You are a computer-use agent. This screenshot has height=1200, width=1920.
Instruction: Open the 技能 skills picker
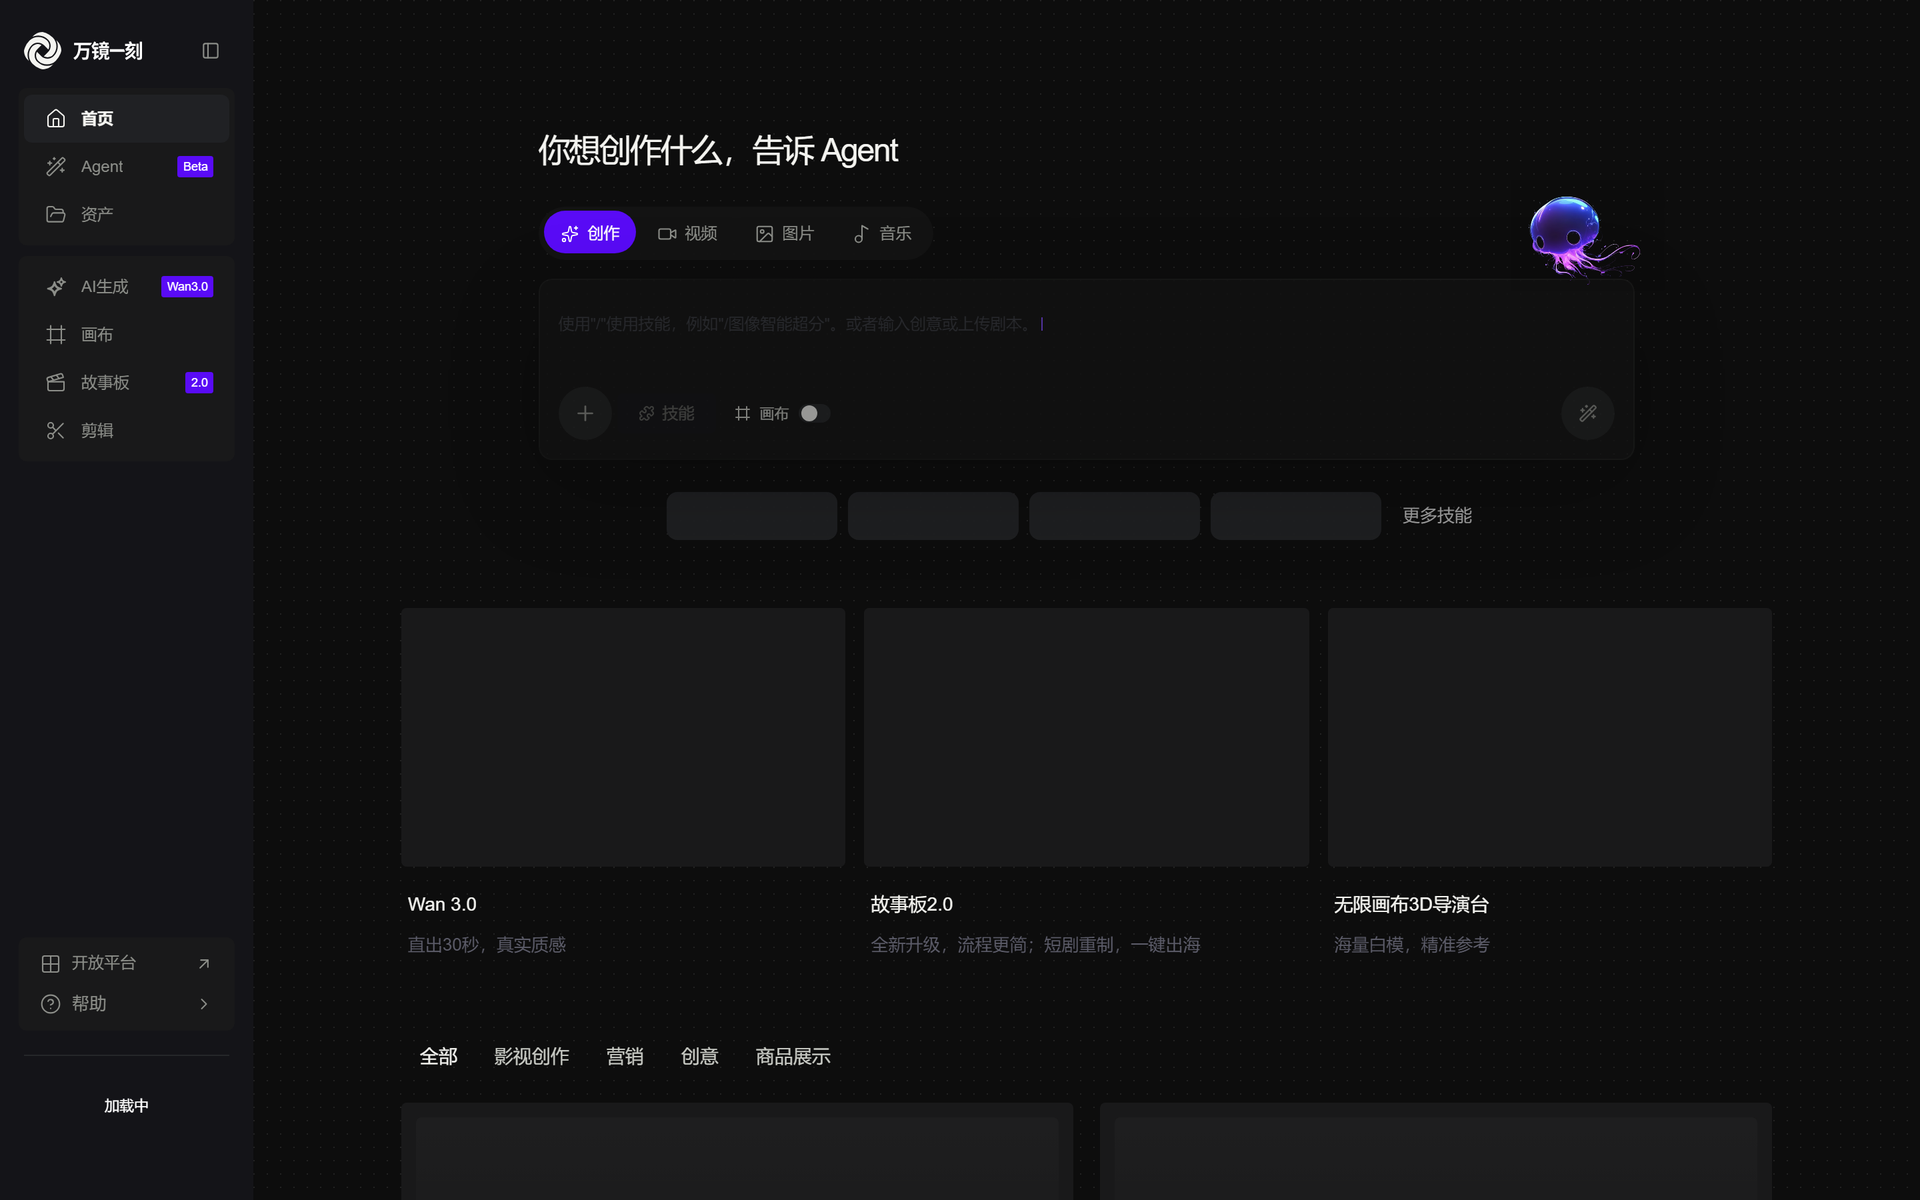pyautogui.click(x=666, y=413)
